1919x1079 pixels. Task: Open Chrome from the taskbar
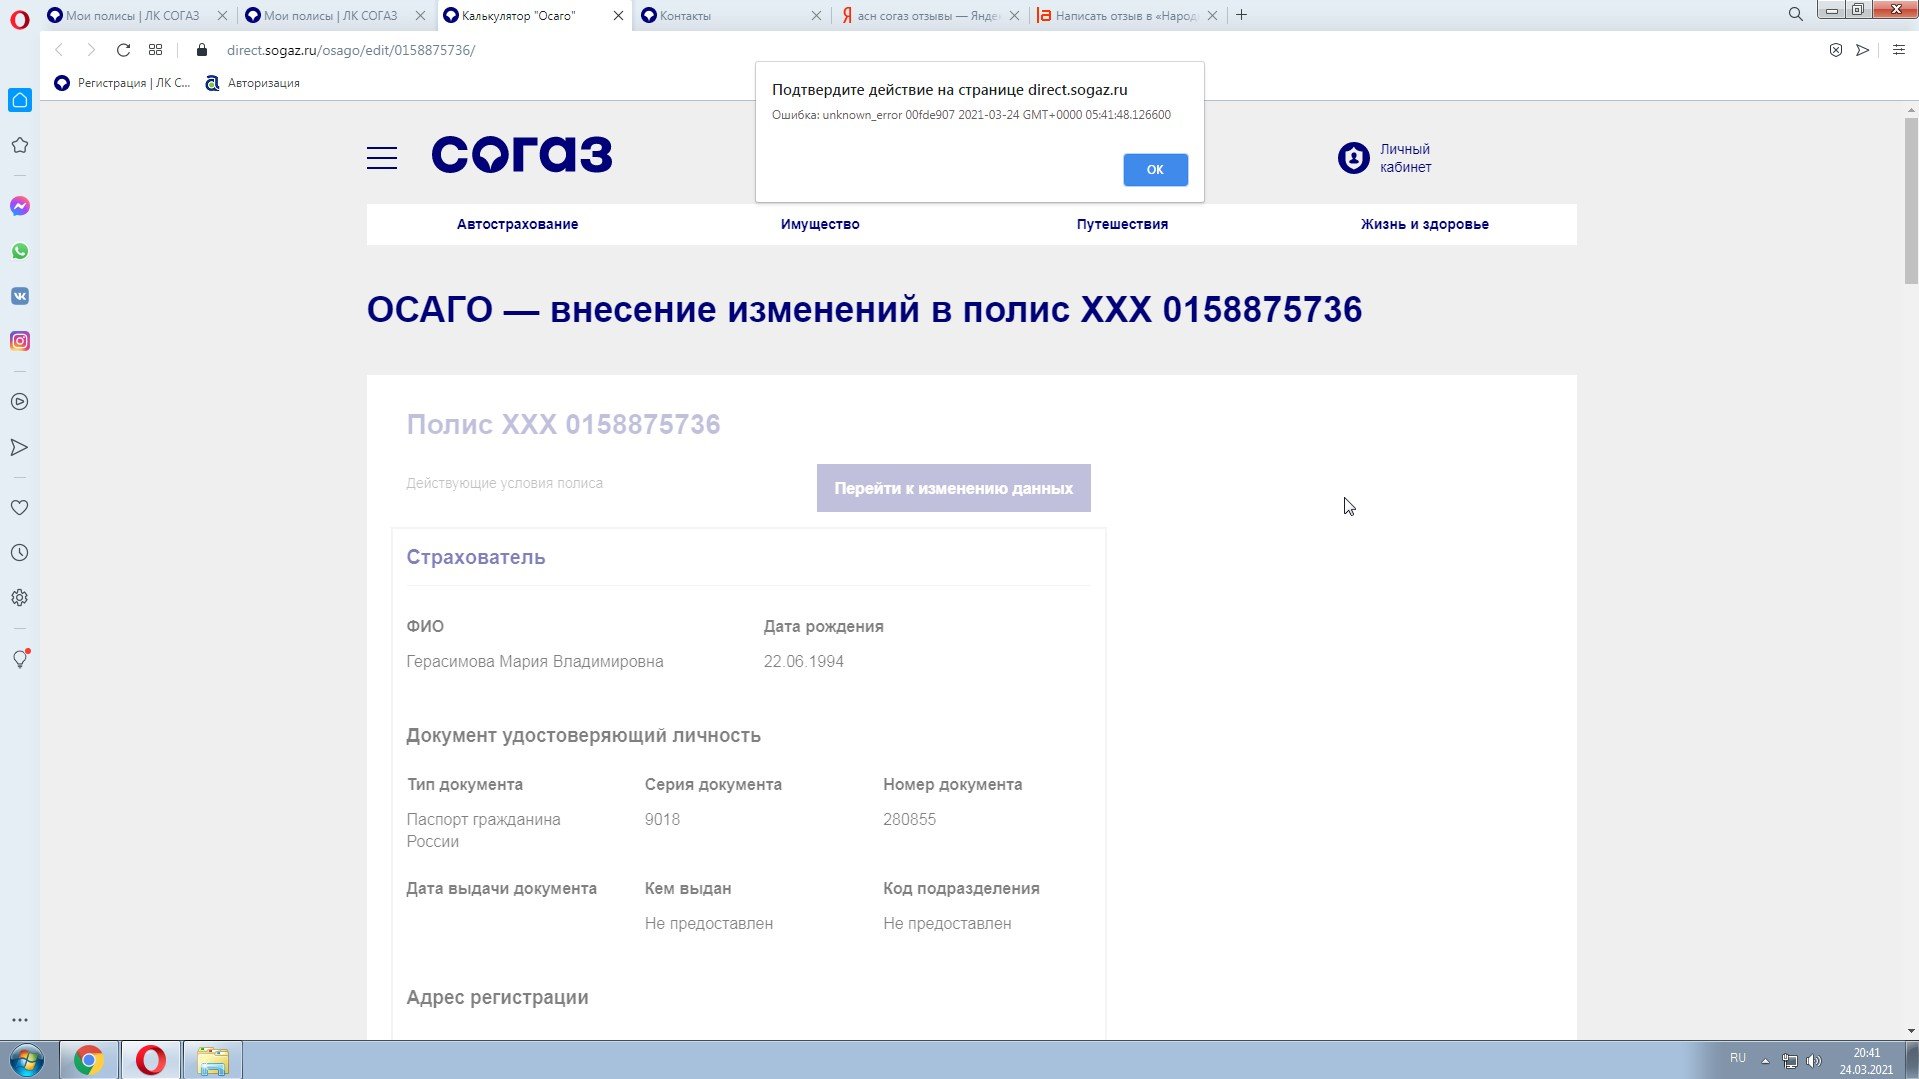point(89,1060)
